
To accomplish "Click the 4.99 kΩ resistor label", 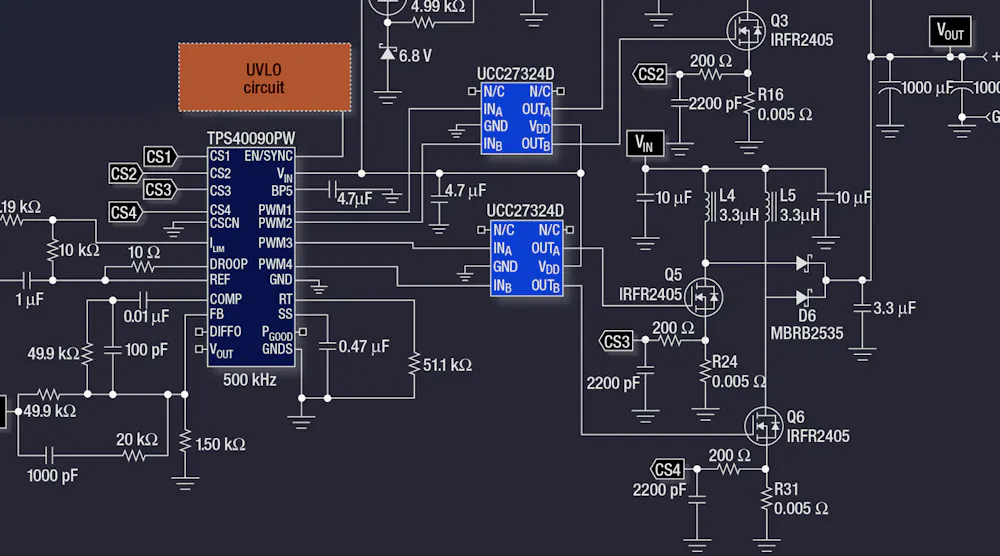I will click(438, 7).
